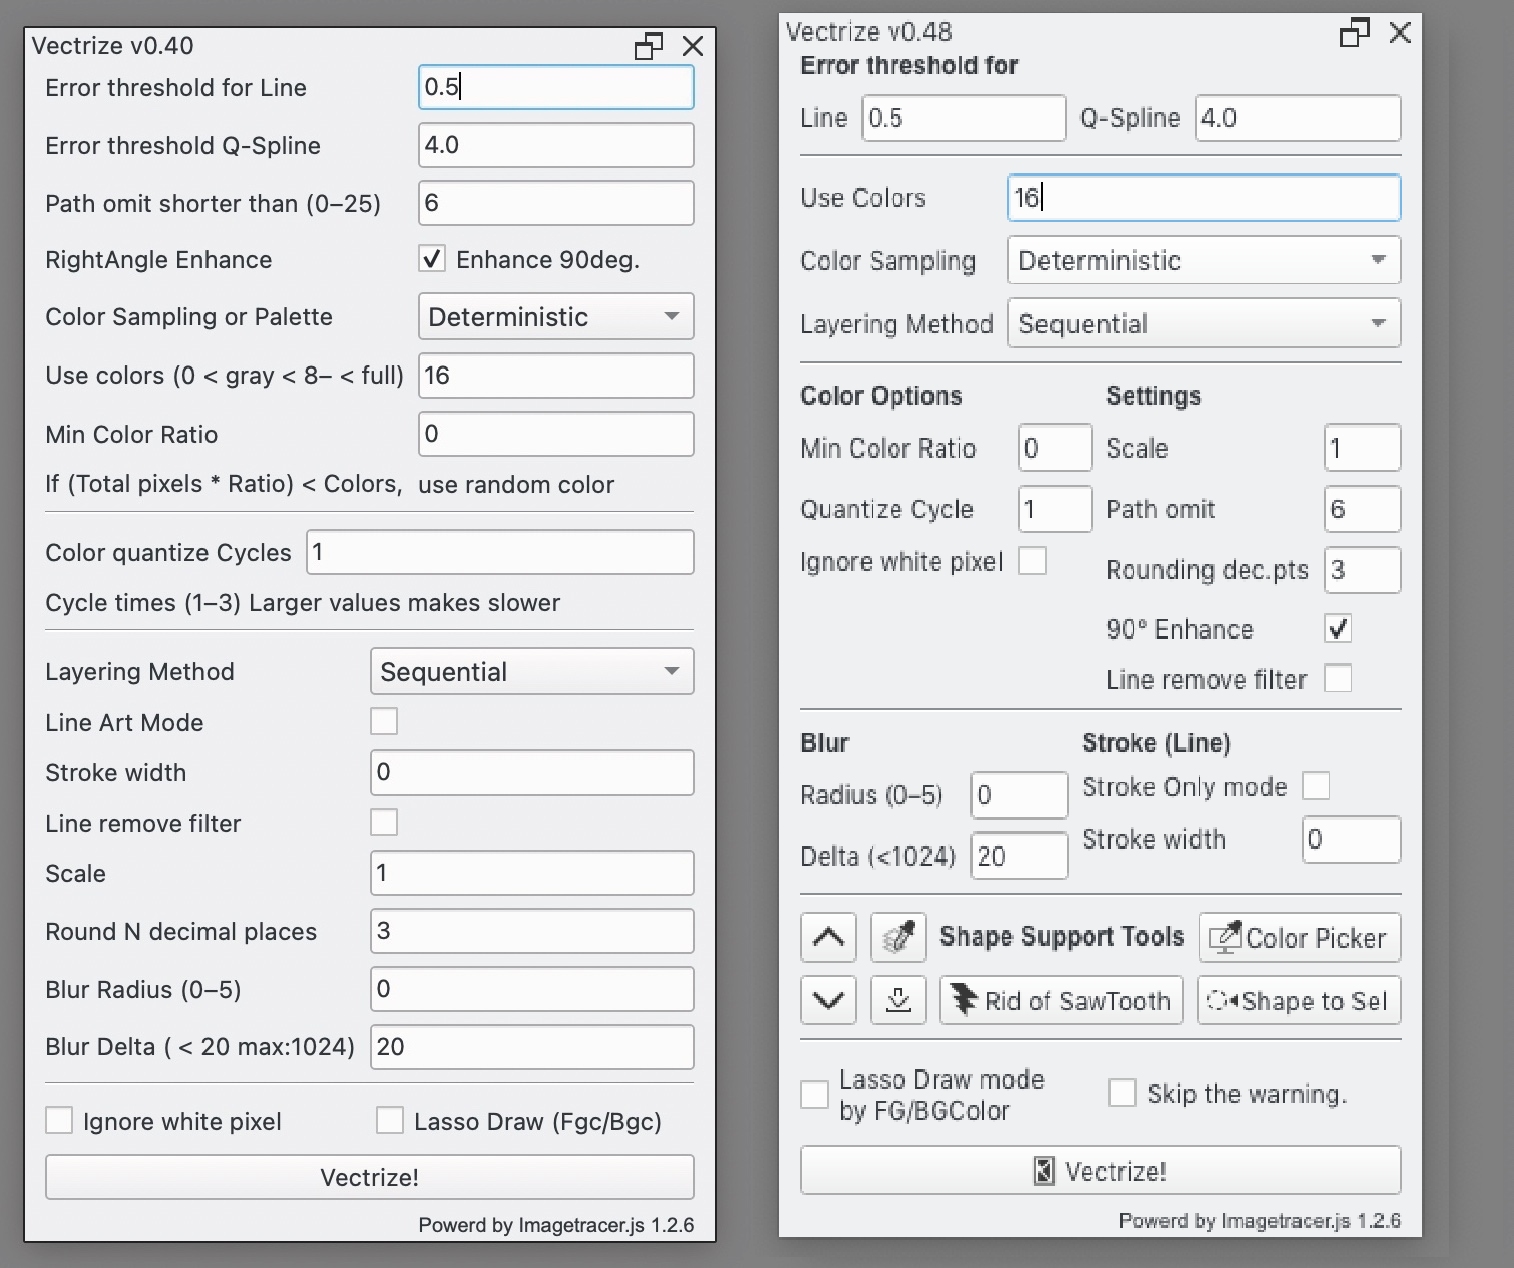Image resolution: width=1514 pixels, height=1268 pixels.
Task: Check Ignore white pixel in Vectrize v0.48
Action: pos(1032,561)
